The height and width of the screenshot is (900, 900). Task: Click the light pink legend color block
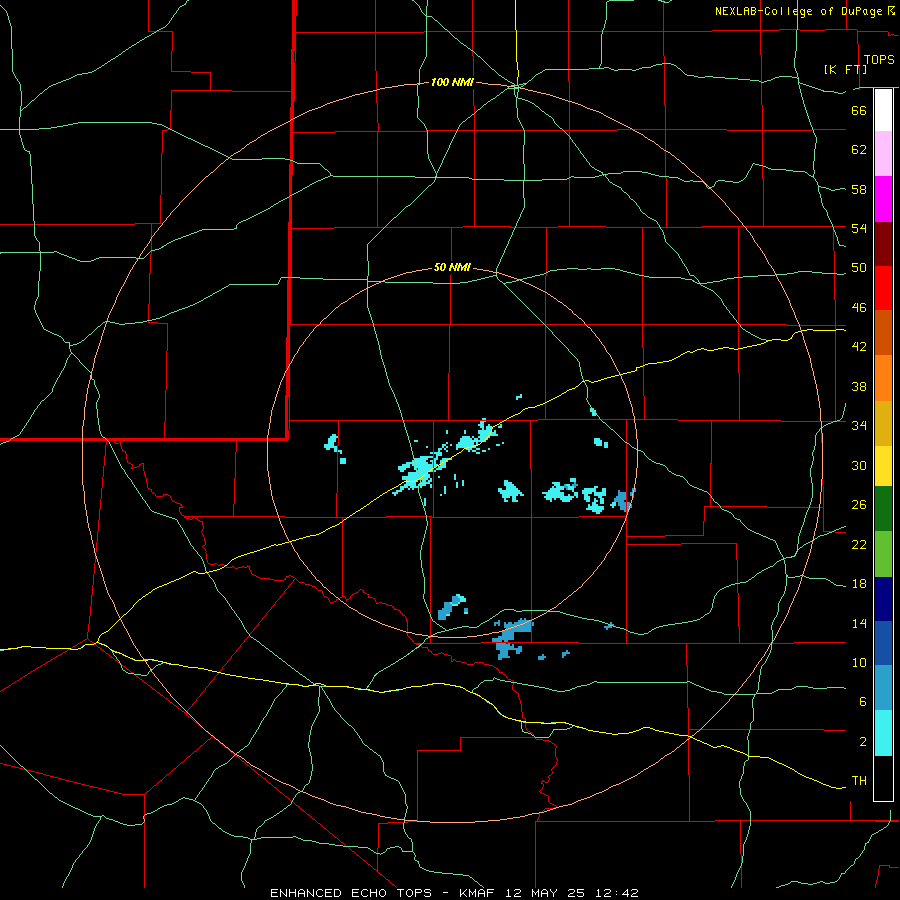[x=883, y=153]
